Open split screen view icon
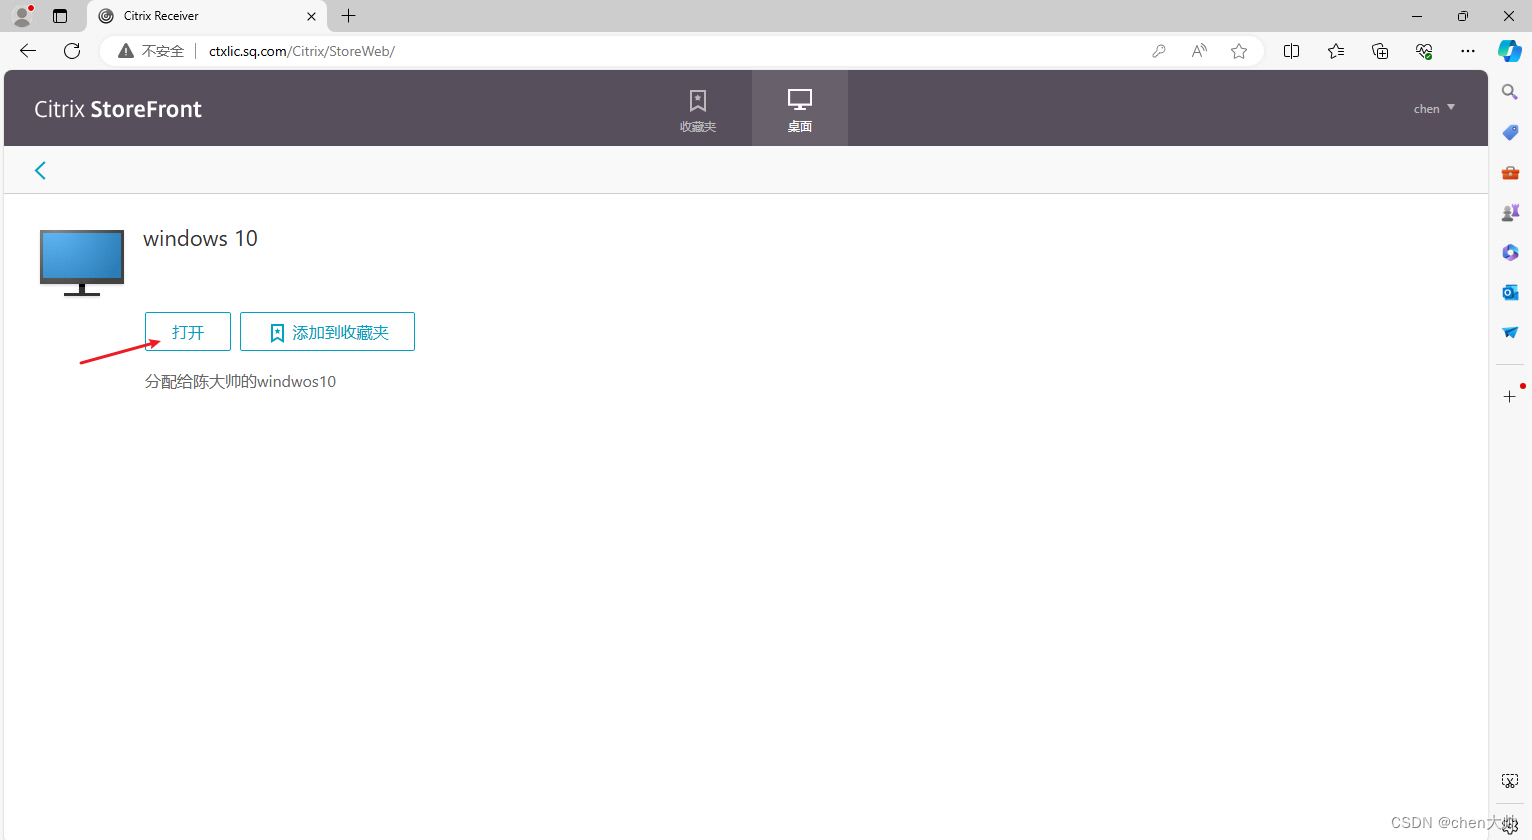The image size is (1532, 840). (1291, 51)
